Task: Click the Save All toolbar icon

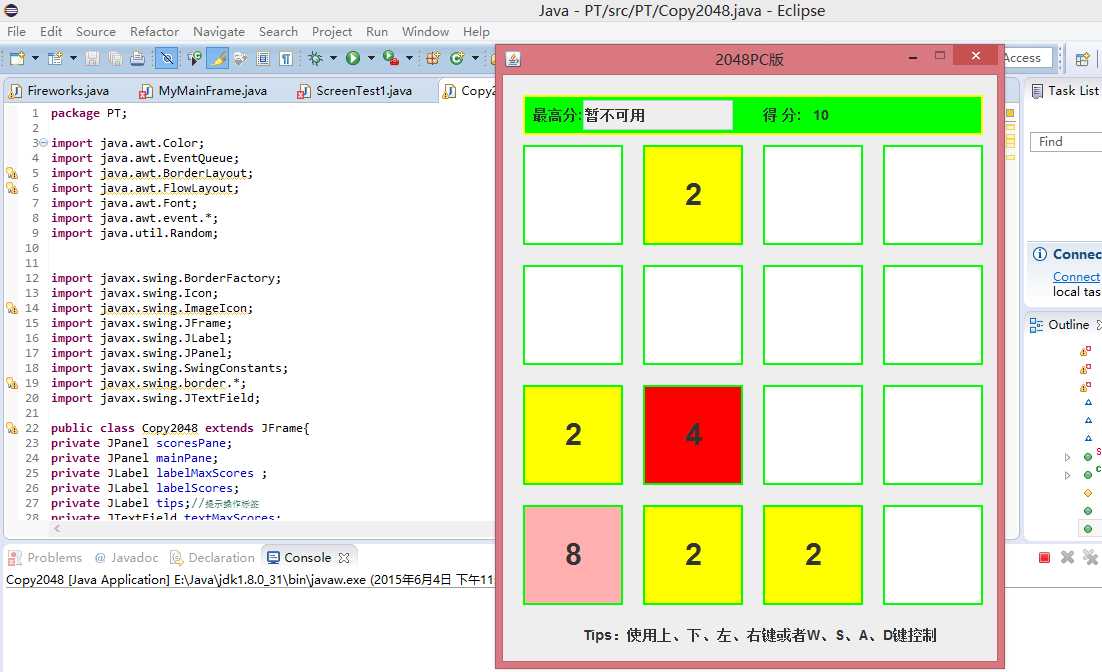Action: tap(115, 58)
